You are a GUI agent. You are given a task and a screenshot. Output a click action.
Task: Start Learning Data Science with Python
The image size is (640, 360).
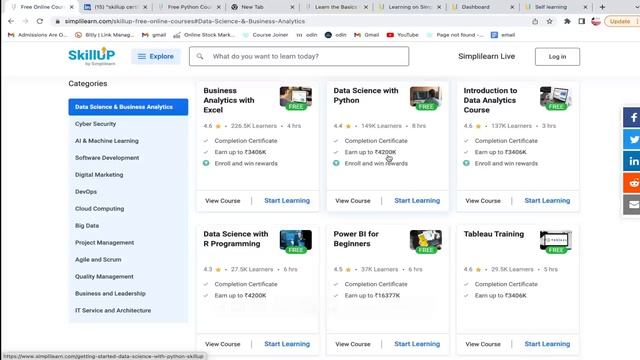pos(417,200)
